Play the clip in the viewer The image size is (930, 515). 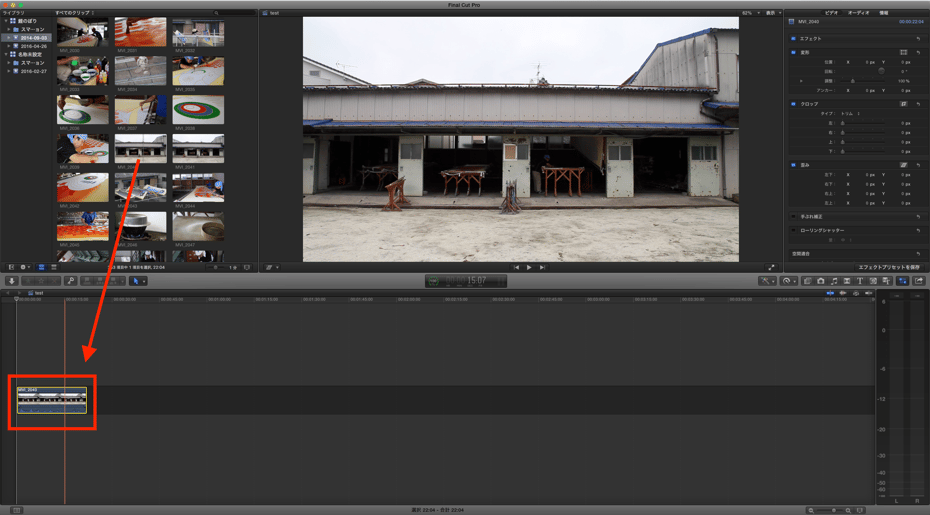pyautogui.click(x=529, y=267)
